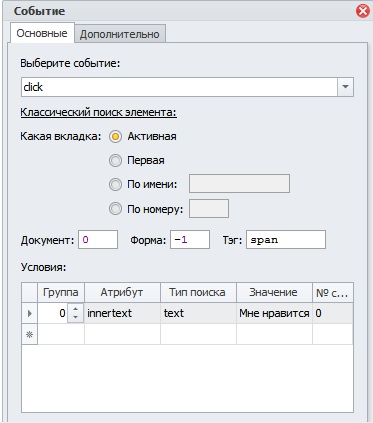Click the event combo box showing click

pos(187,87)
